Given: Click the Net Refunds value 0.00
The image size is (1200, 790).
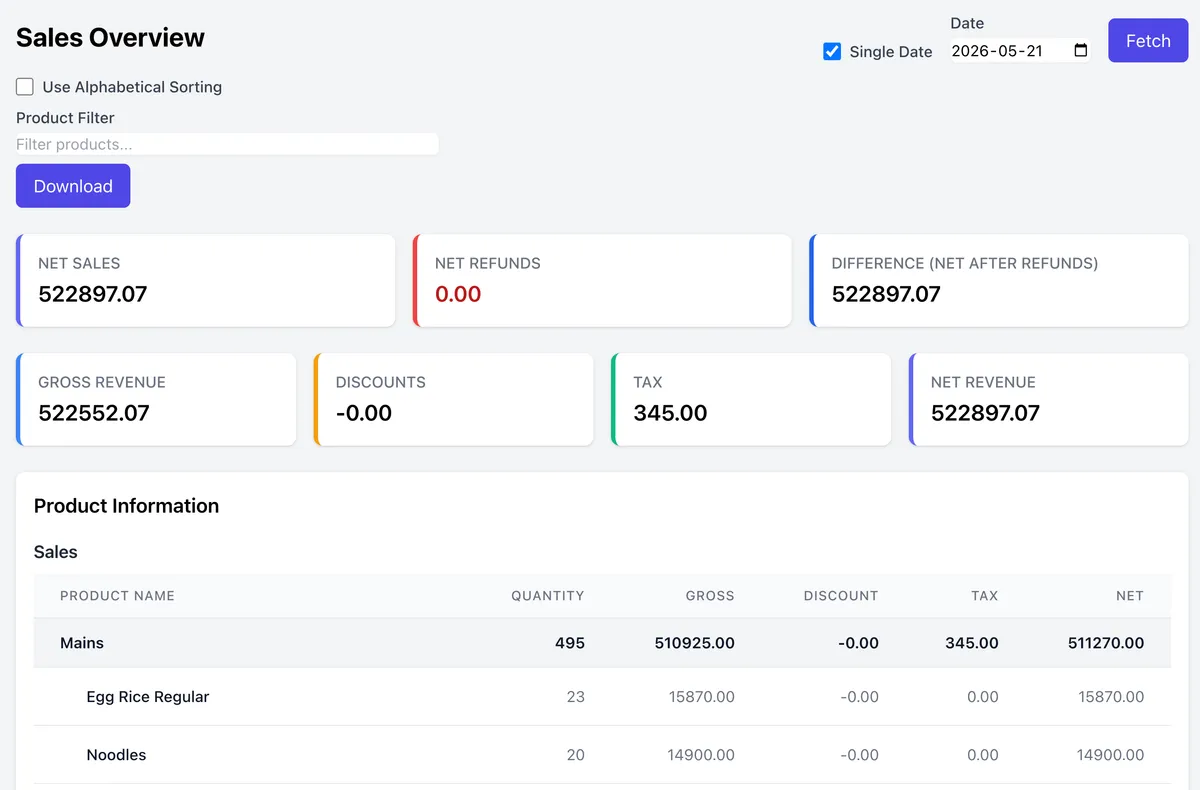Looking at the screenshot, I should coord(458,294).
